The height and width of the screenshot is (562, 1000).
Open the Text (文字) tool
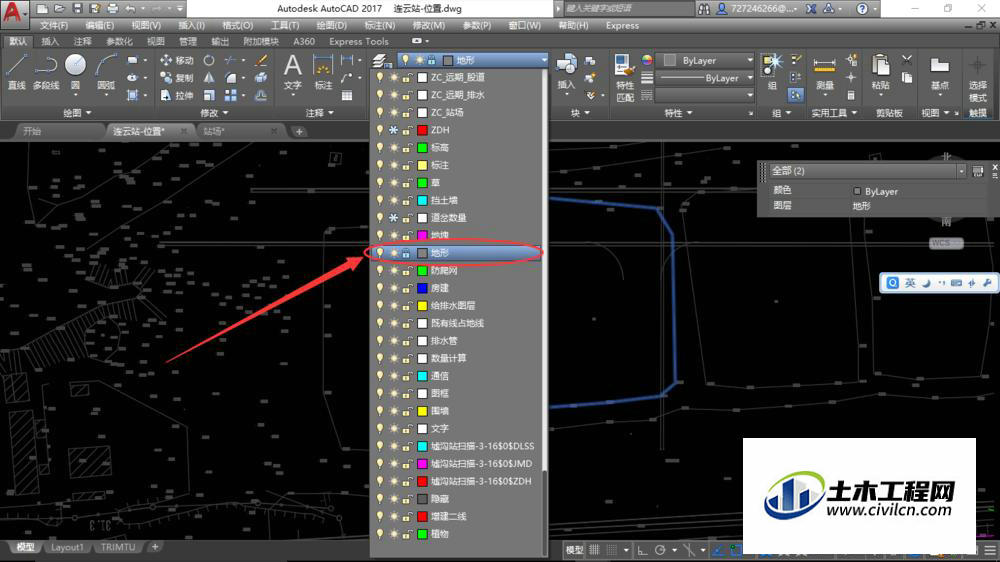[293, 71]
